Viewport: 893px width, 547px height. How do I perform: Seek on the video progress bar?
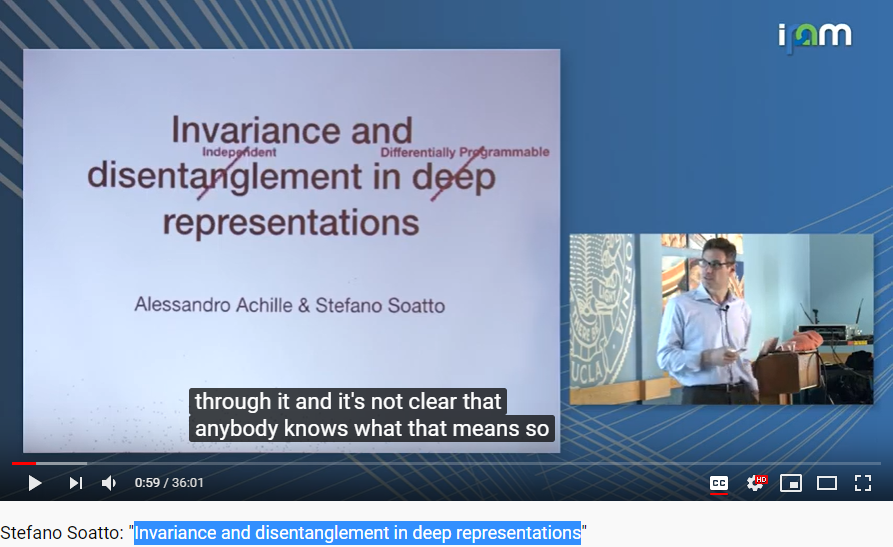tap(446, 463)
